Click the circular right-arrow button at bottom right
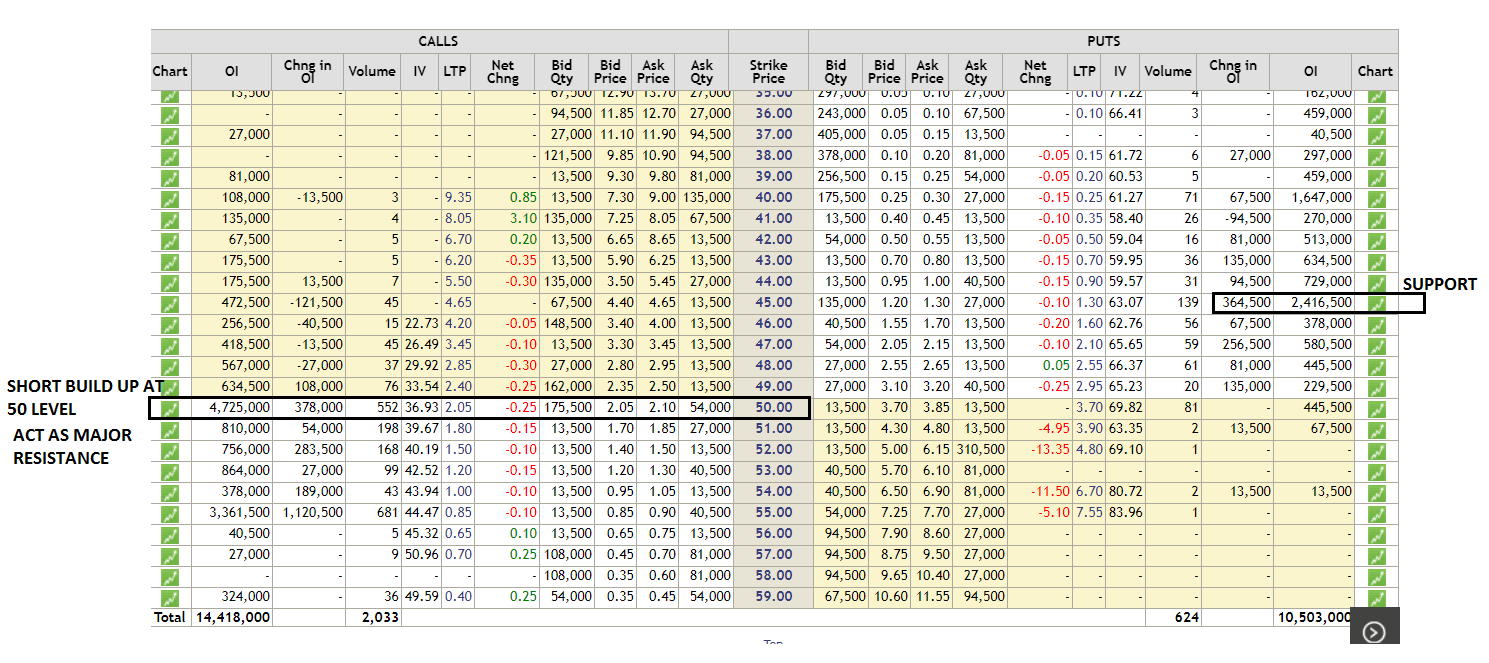 pos(1374,630)
